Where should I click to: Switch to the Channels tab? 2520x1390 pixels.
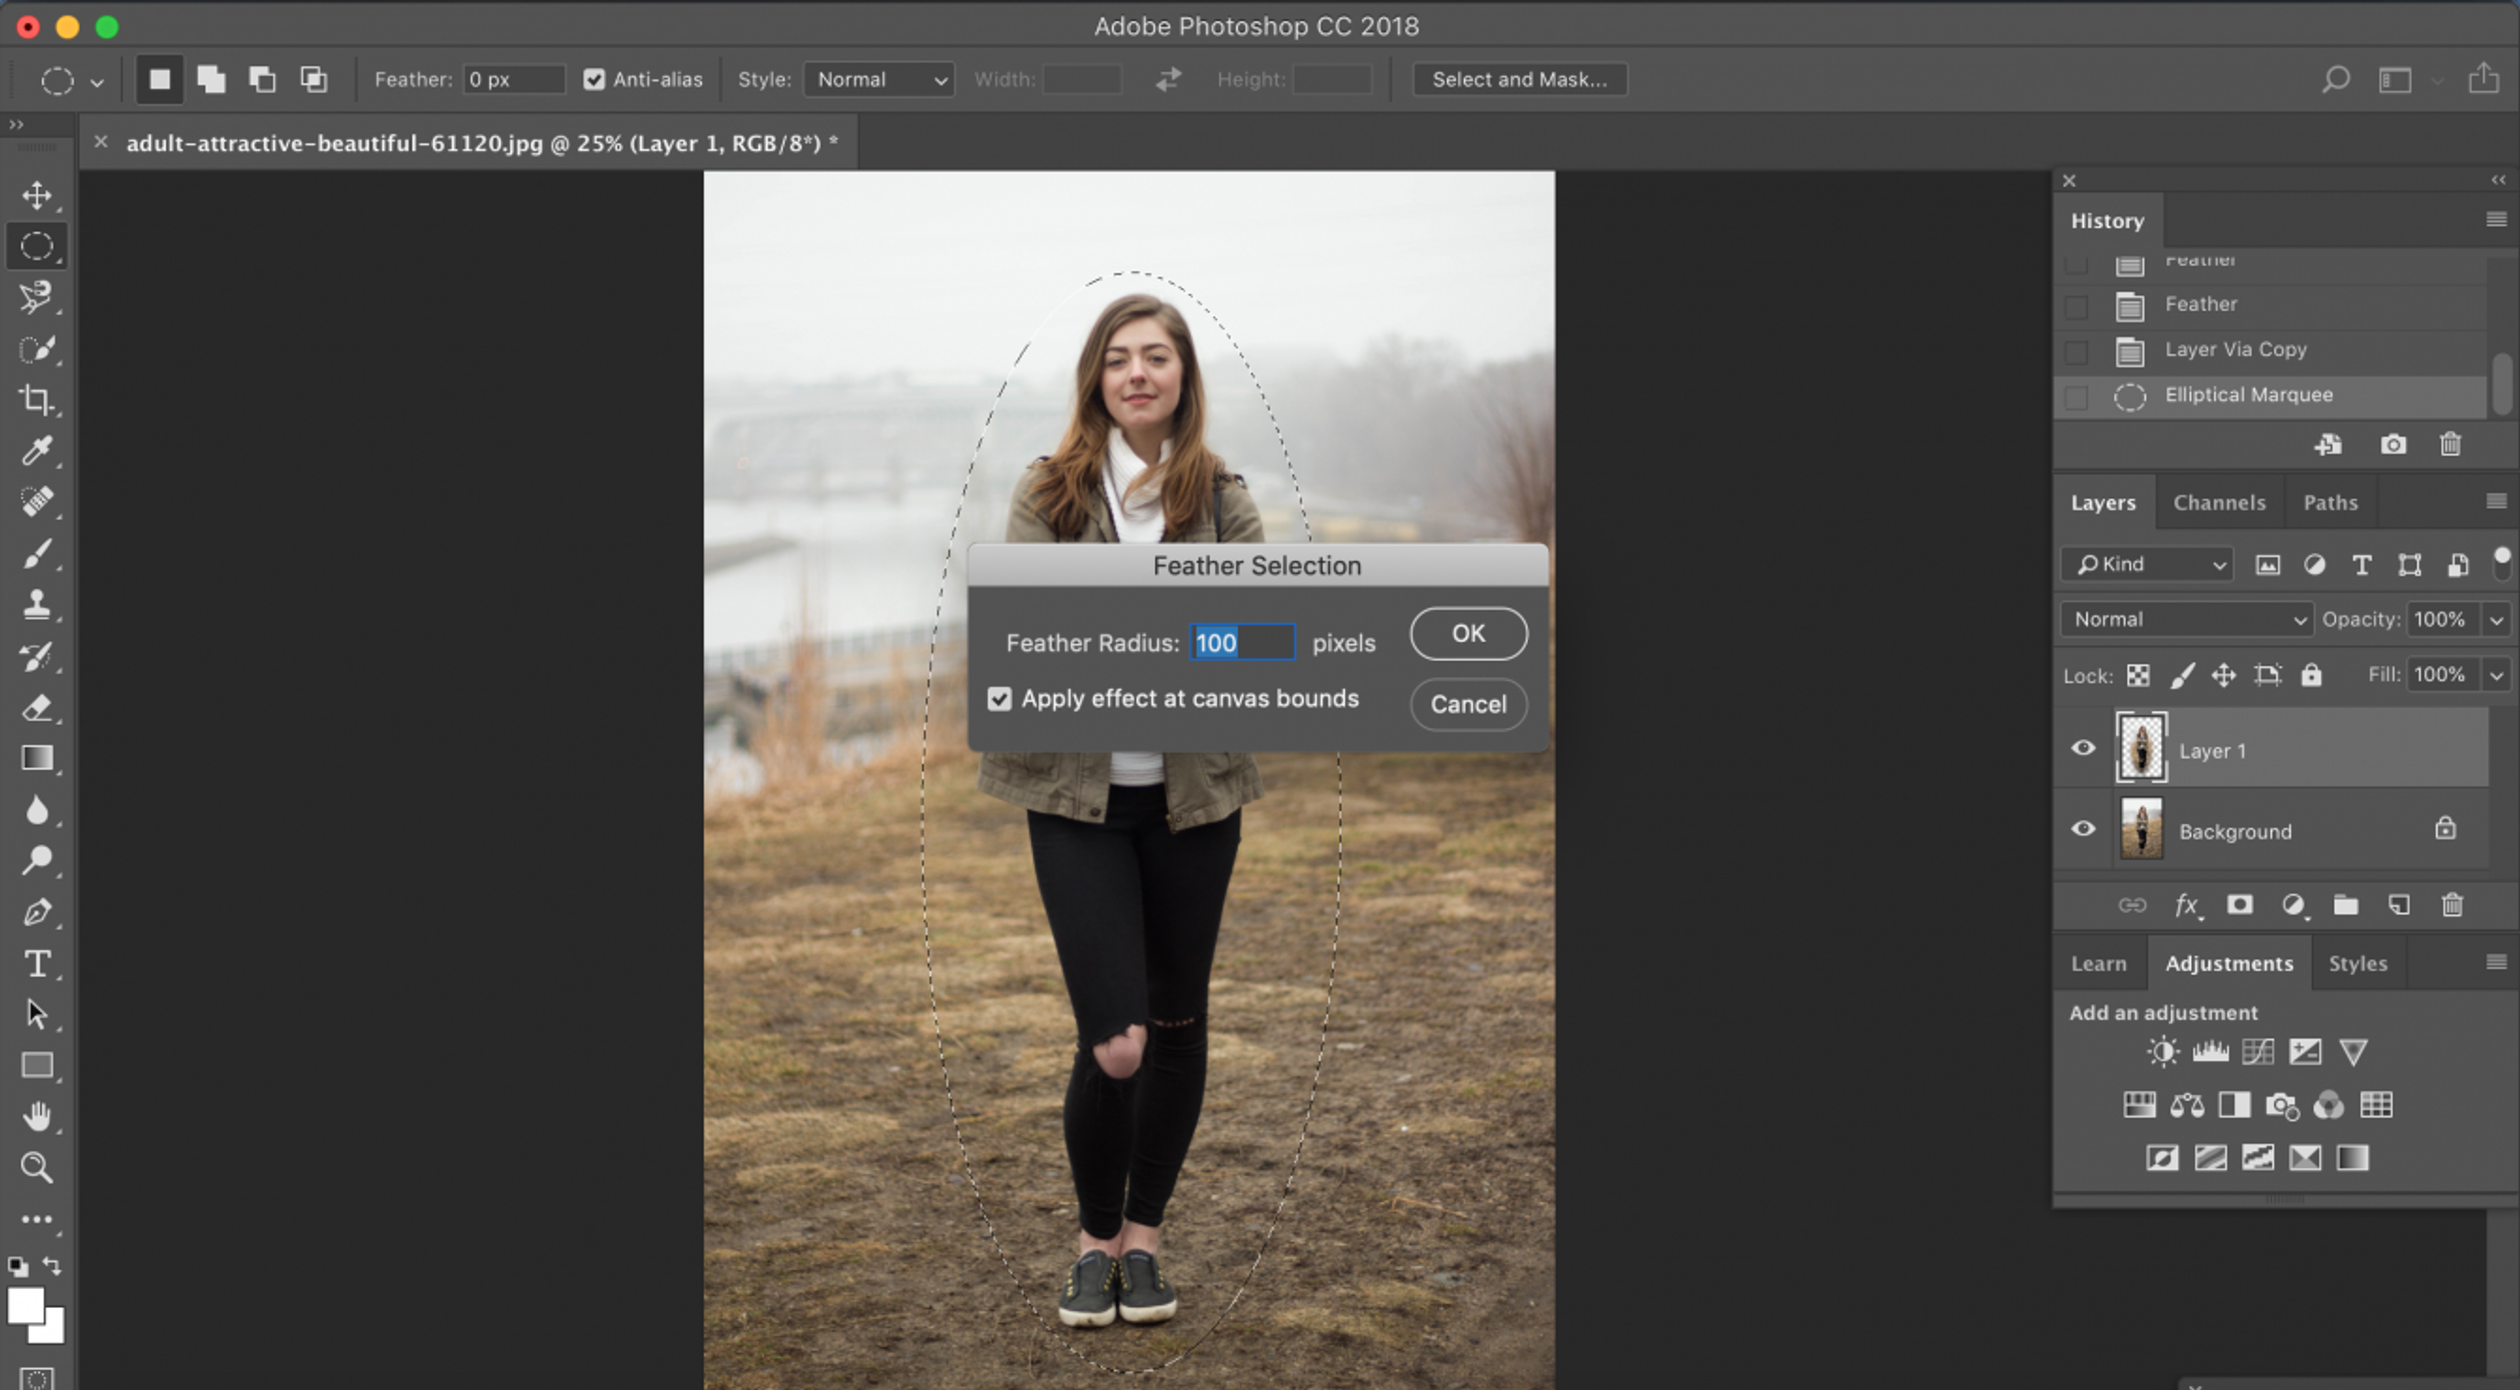coord(2217,502)
